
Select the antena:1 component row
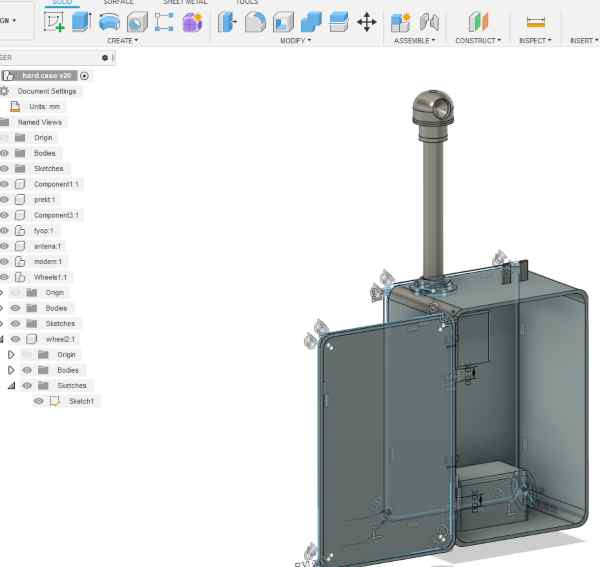click(47, 246)
